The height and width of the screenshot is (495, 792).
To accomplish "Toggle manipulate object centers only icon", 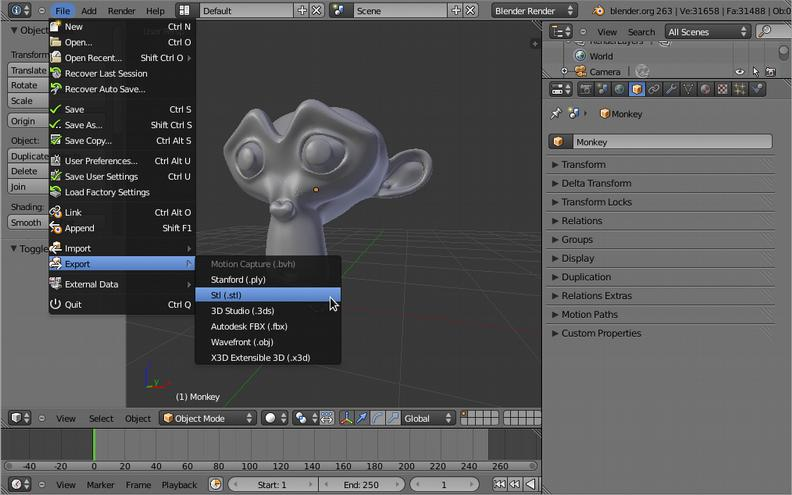I will click(x=327, y=418).
